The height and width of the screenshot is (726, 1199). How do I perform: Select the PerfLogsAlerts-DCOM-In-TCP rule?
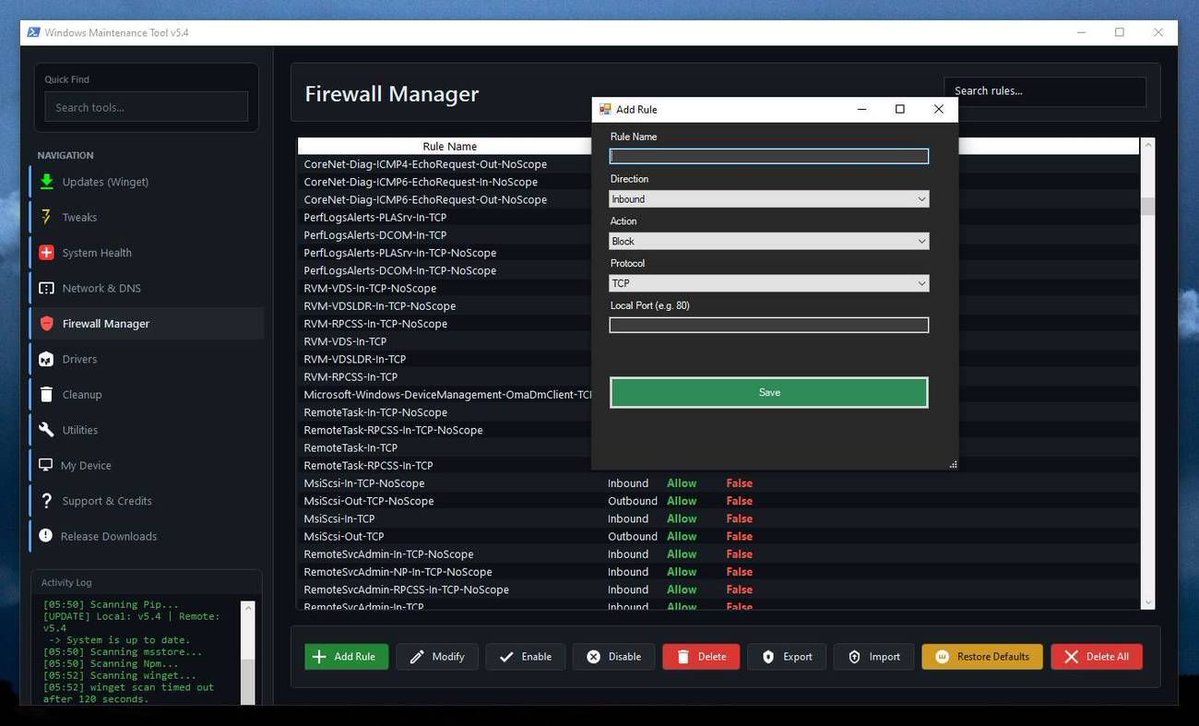point(444,235)
